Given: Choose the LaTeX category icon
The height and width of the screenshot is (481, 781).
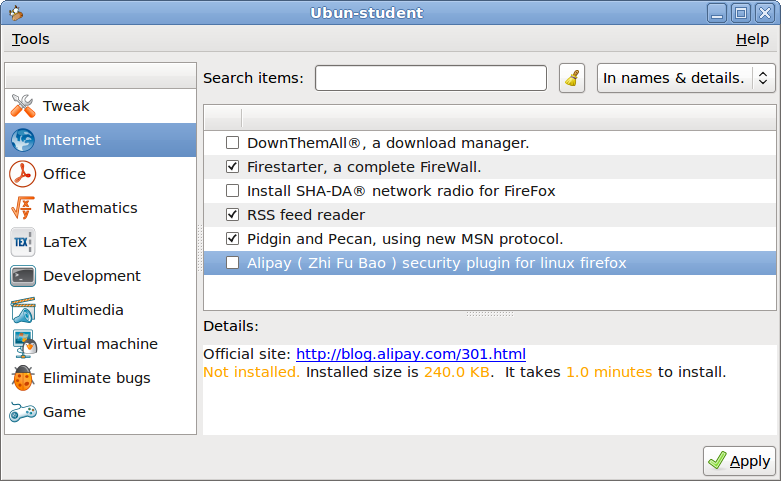Looking at the screenshot, I should pyautogui.click(x=23, y=242).
